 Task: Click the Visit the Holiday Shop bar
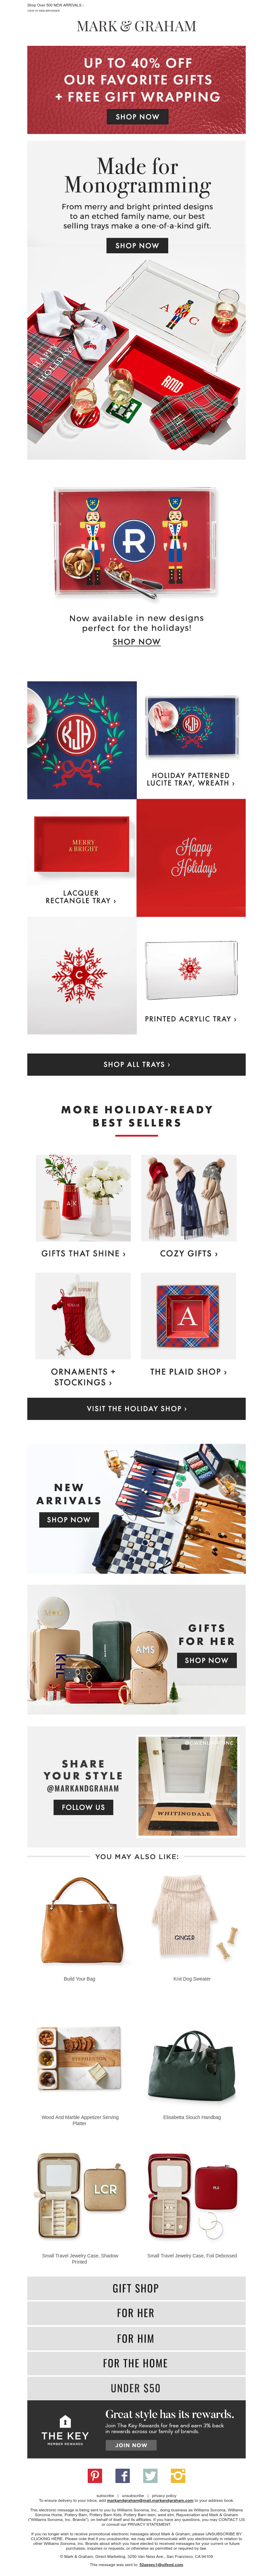coord(136,1408)
